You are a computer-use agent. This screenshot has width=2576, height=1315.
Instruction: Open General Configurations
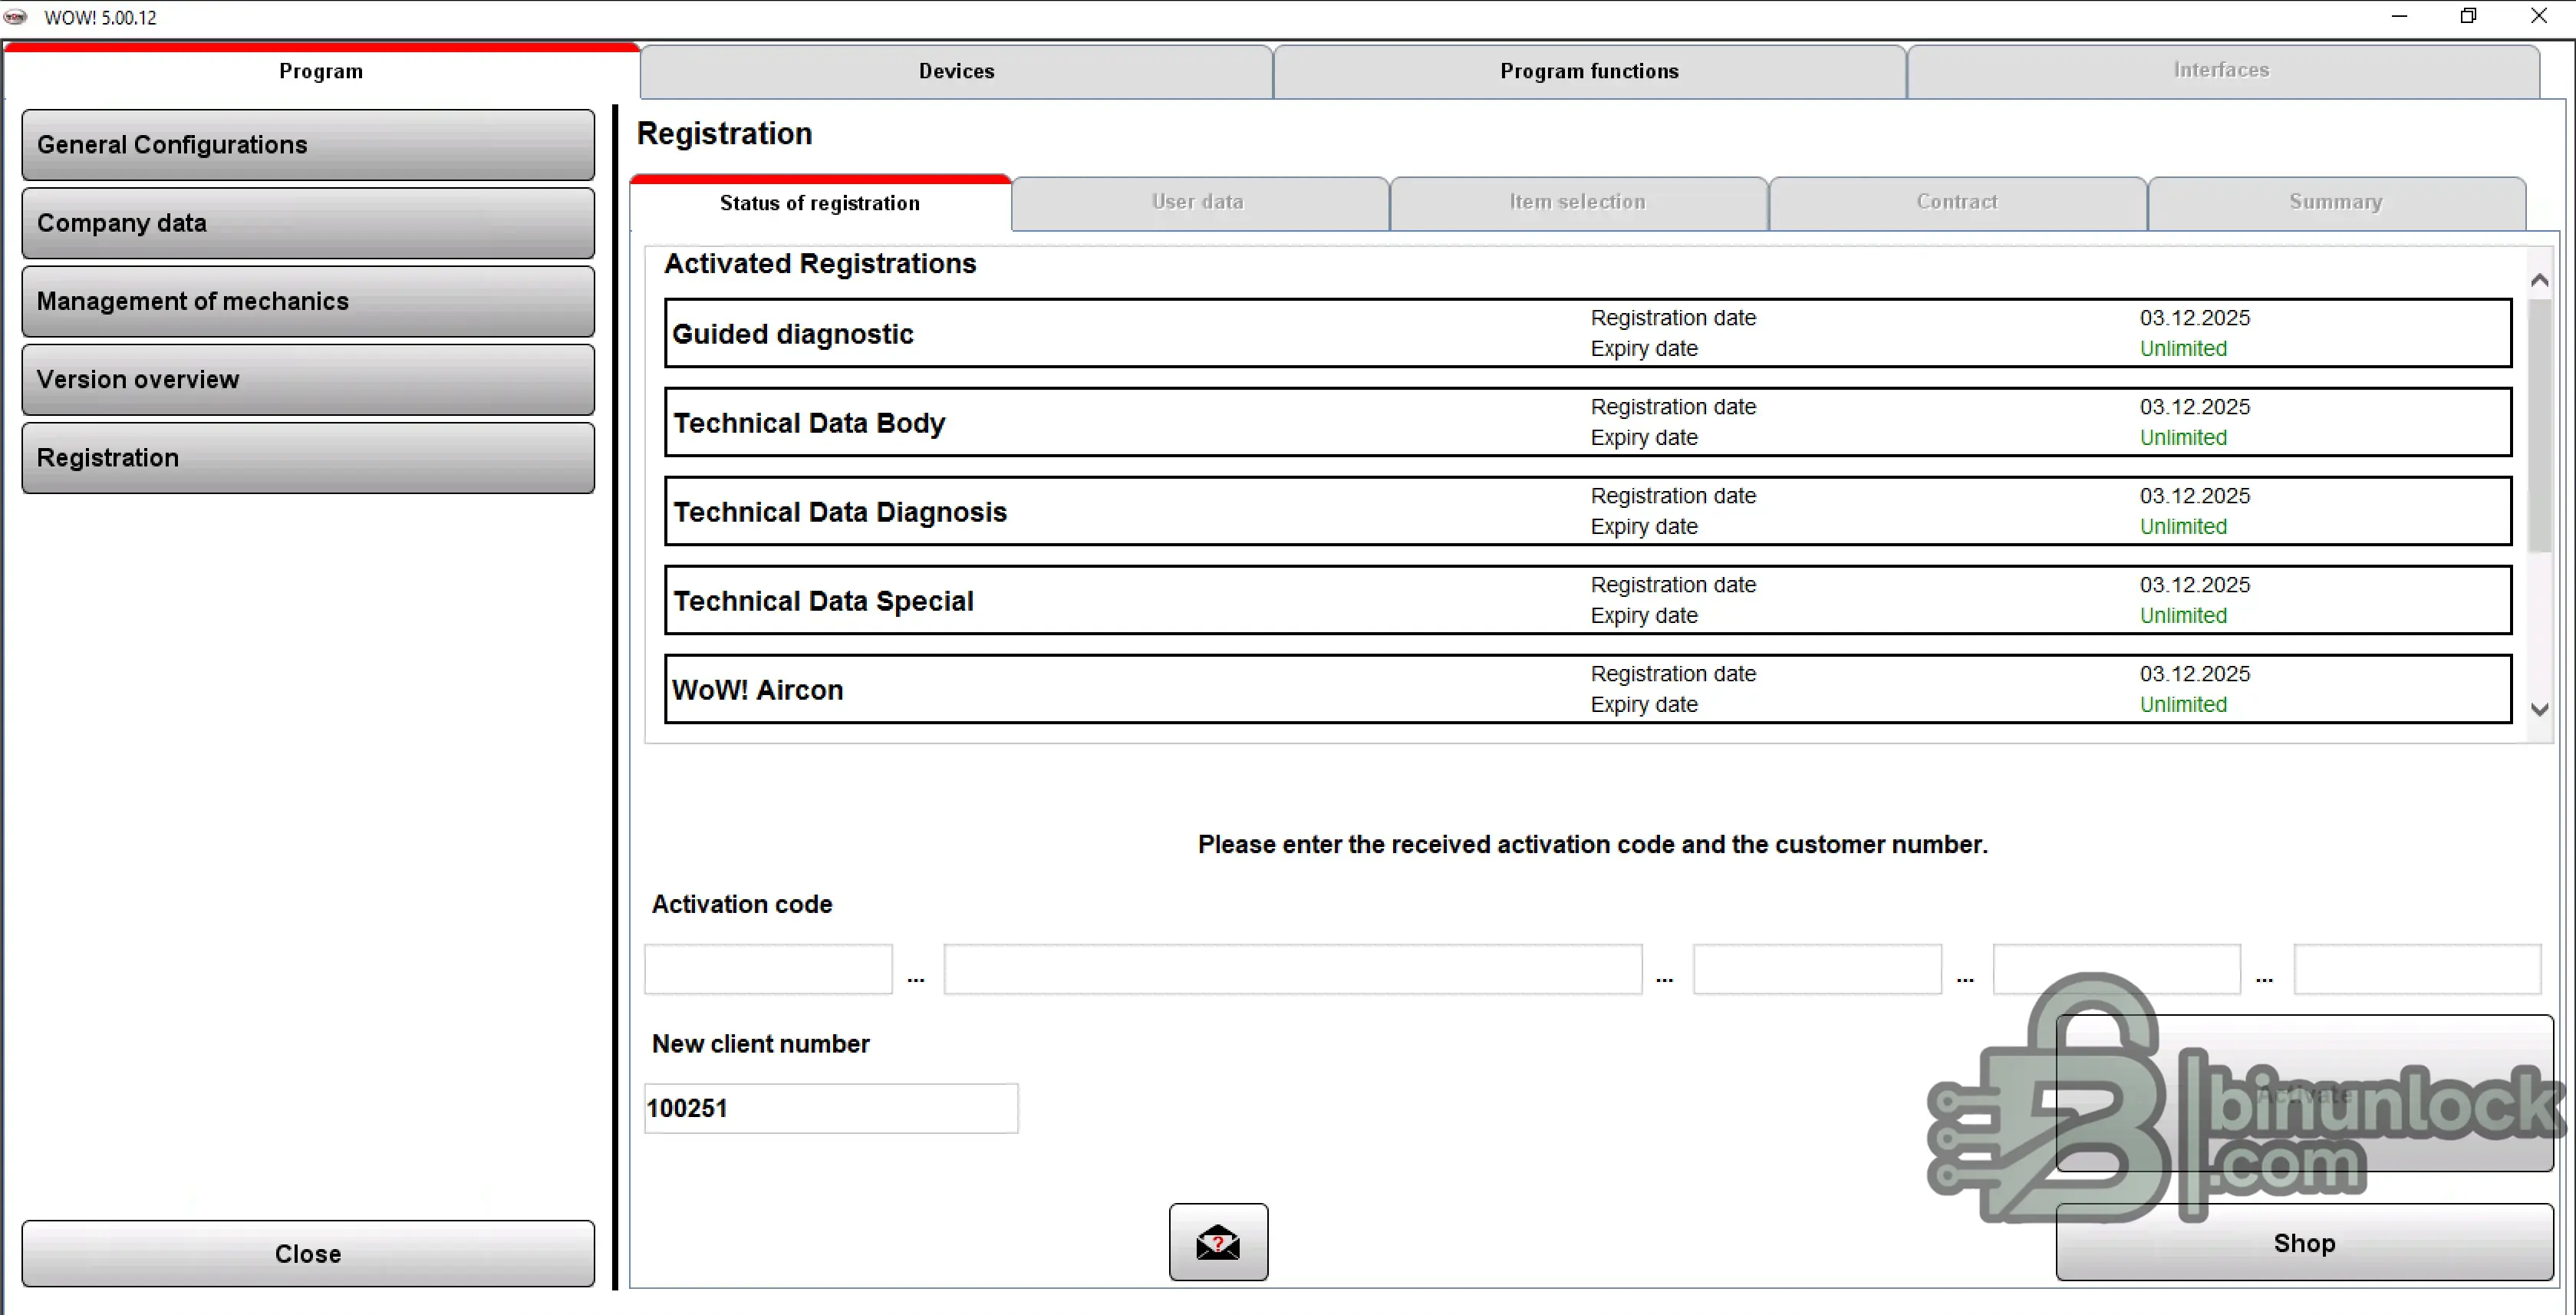click(x=308, y=145)
